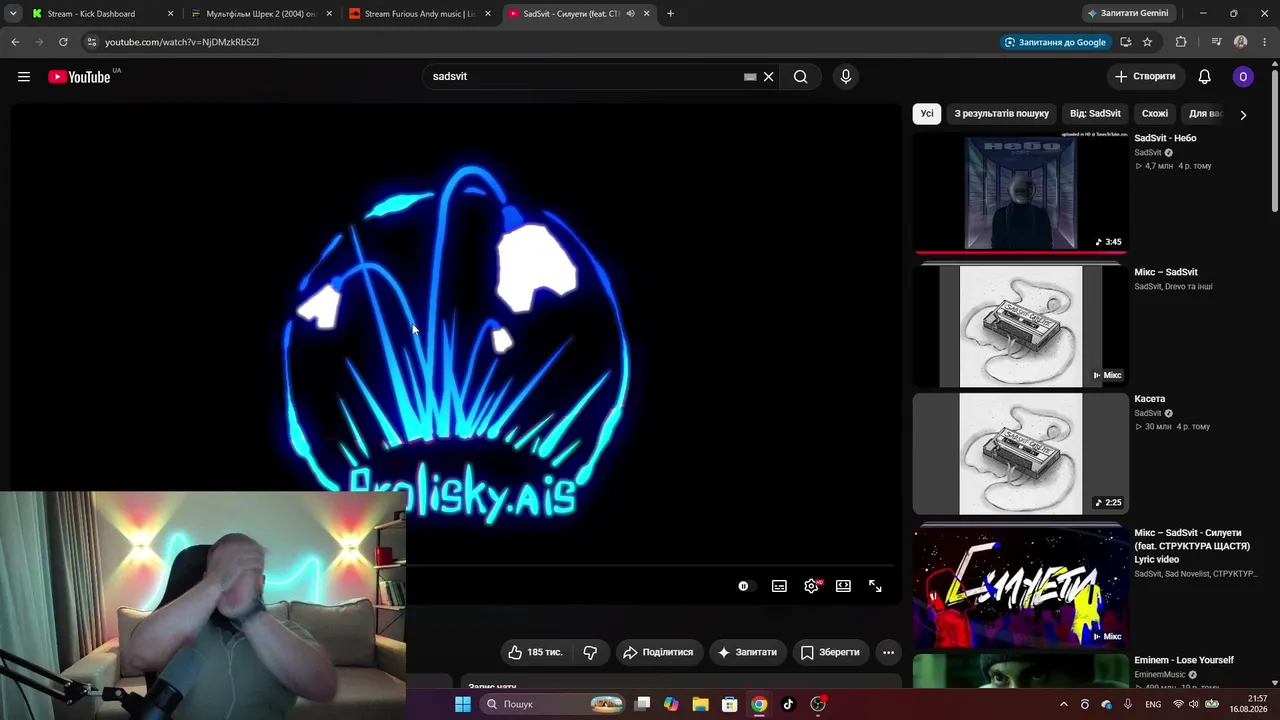Image resolution: width=1280 pixels, height=720 pixels.
Task: Click the Створити create button
Action: click(x=1146, y=77)
